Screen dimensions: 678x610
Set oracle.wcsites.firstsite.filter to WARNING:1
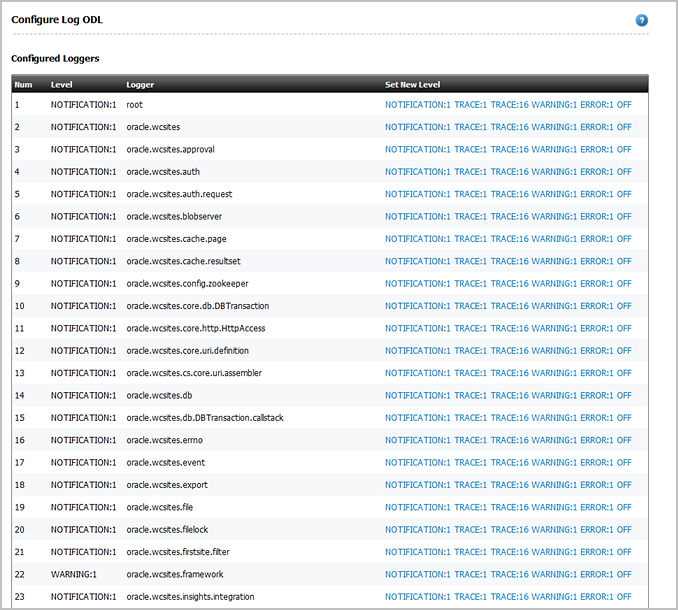pos(554,552)
